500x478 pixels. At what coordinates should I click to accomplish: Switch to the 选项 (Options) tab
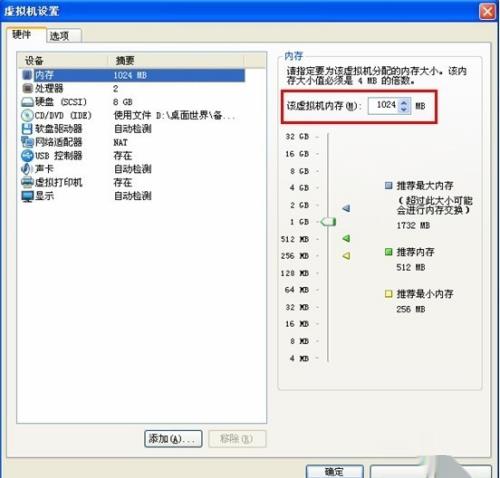coord(63,36)
